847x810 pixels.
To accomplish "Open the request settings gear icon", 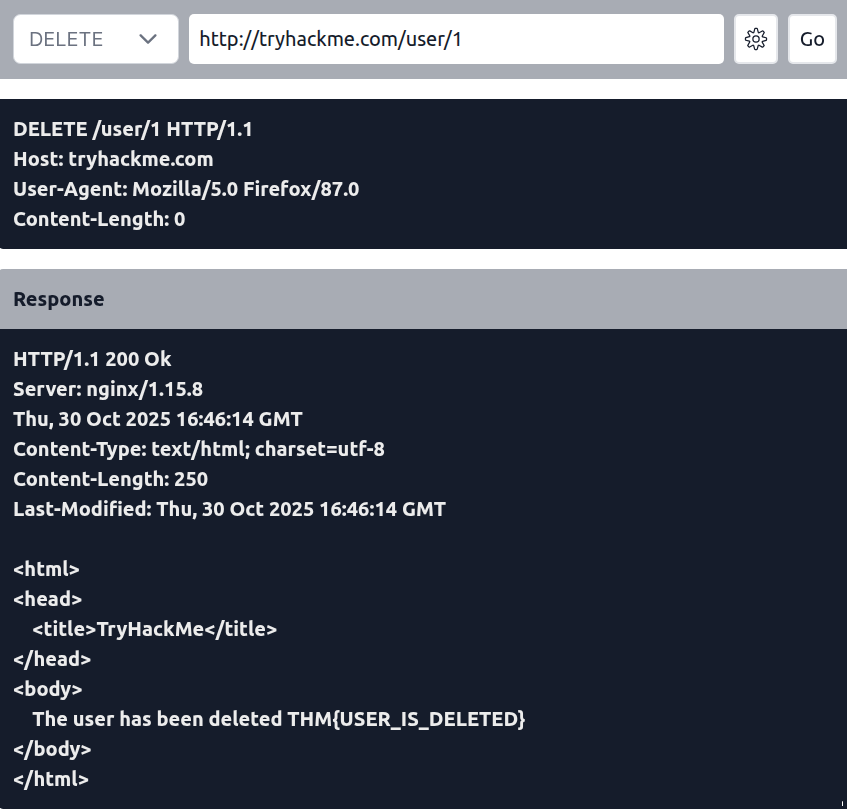I will (x=755, y=39).
